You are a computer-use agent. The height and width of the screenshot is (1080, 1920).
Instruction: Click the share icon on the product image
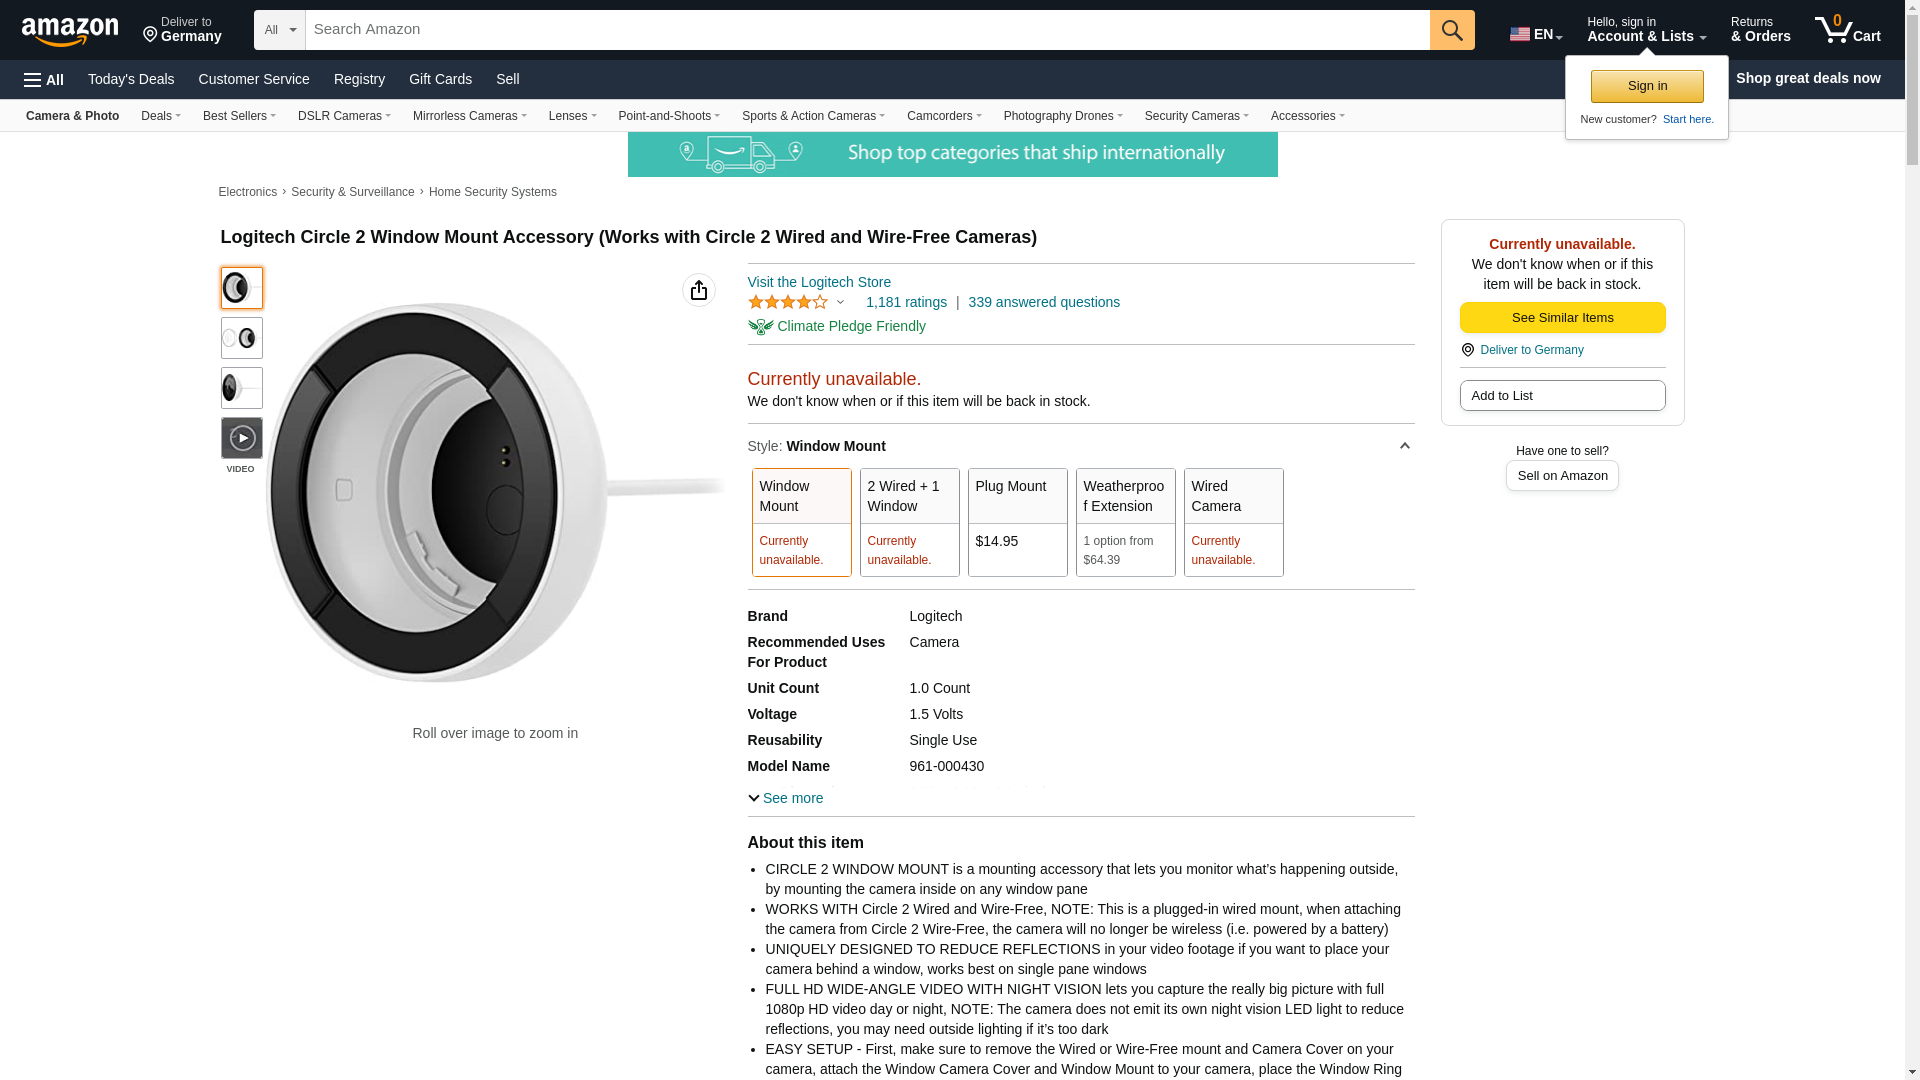(698, 290)
